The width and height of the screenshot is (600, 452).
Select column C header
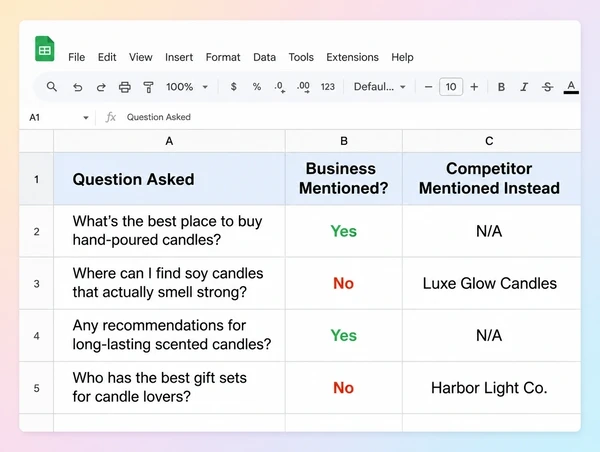click(491, 141)
